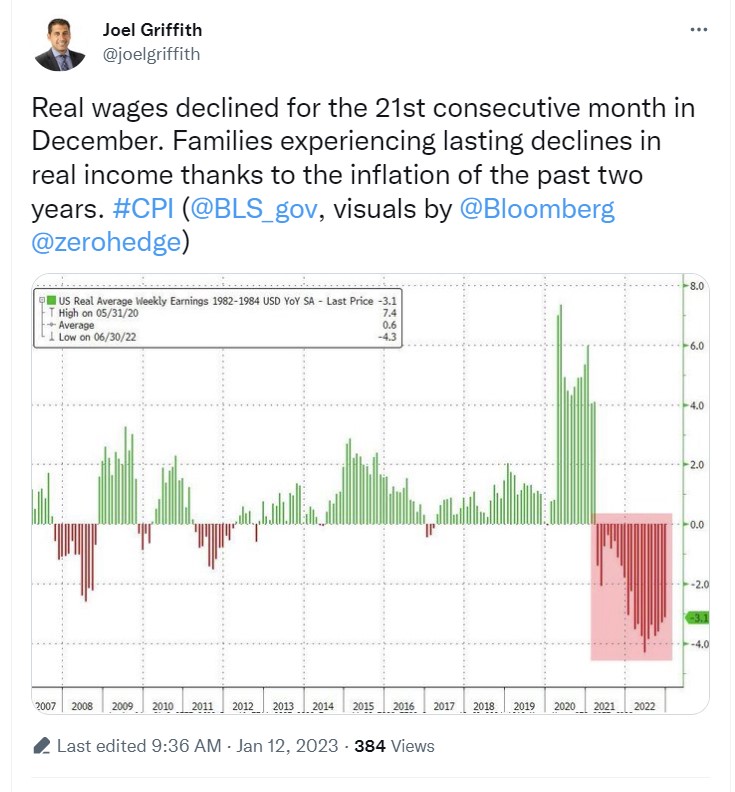Open the #CPI hashtag
This screenshot has height=792, width=735.
[x=143, y=209]
